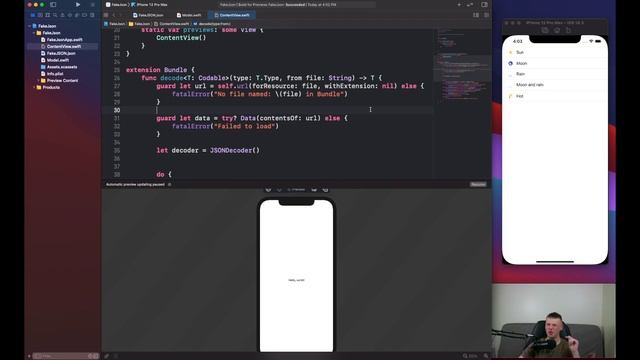Select the Source Control navigator icon
640x360 pixels.
[x=40, y=15]
